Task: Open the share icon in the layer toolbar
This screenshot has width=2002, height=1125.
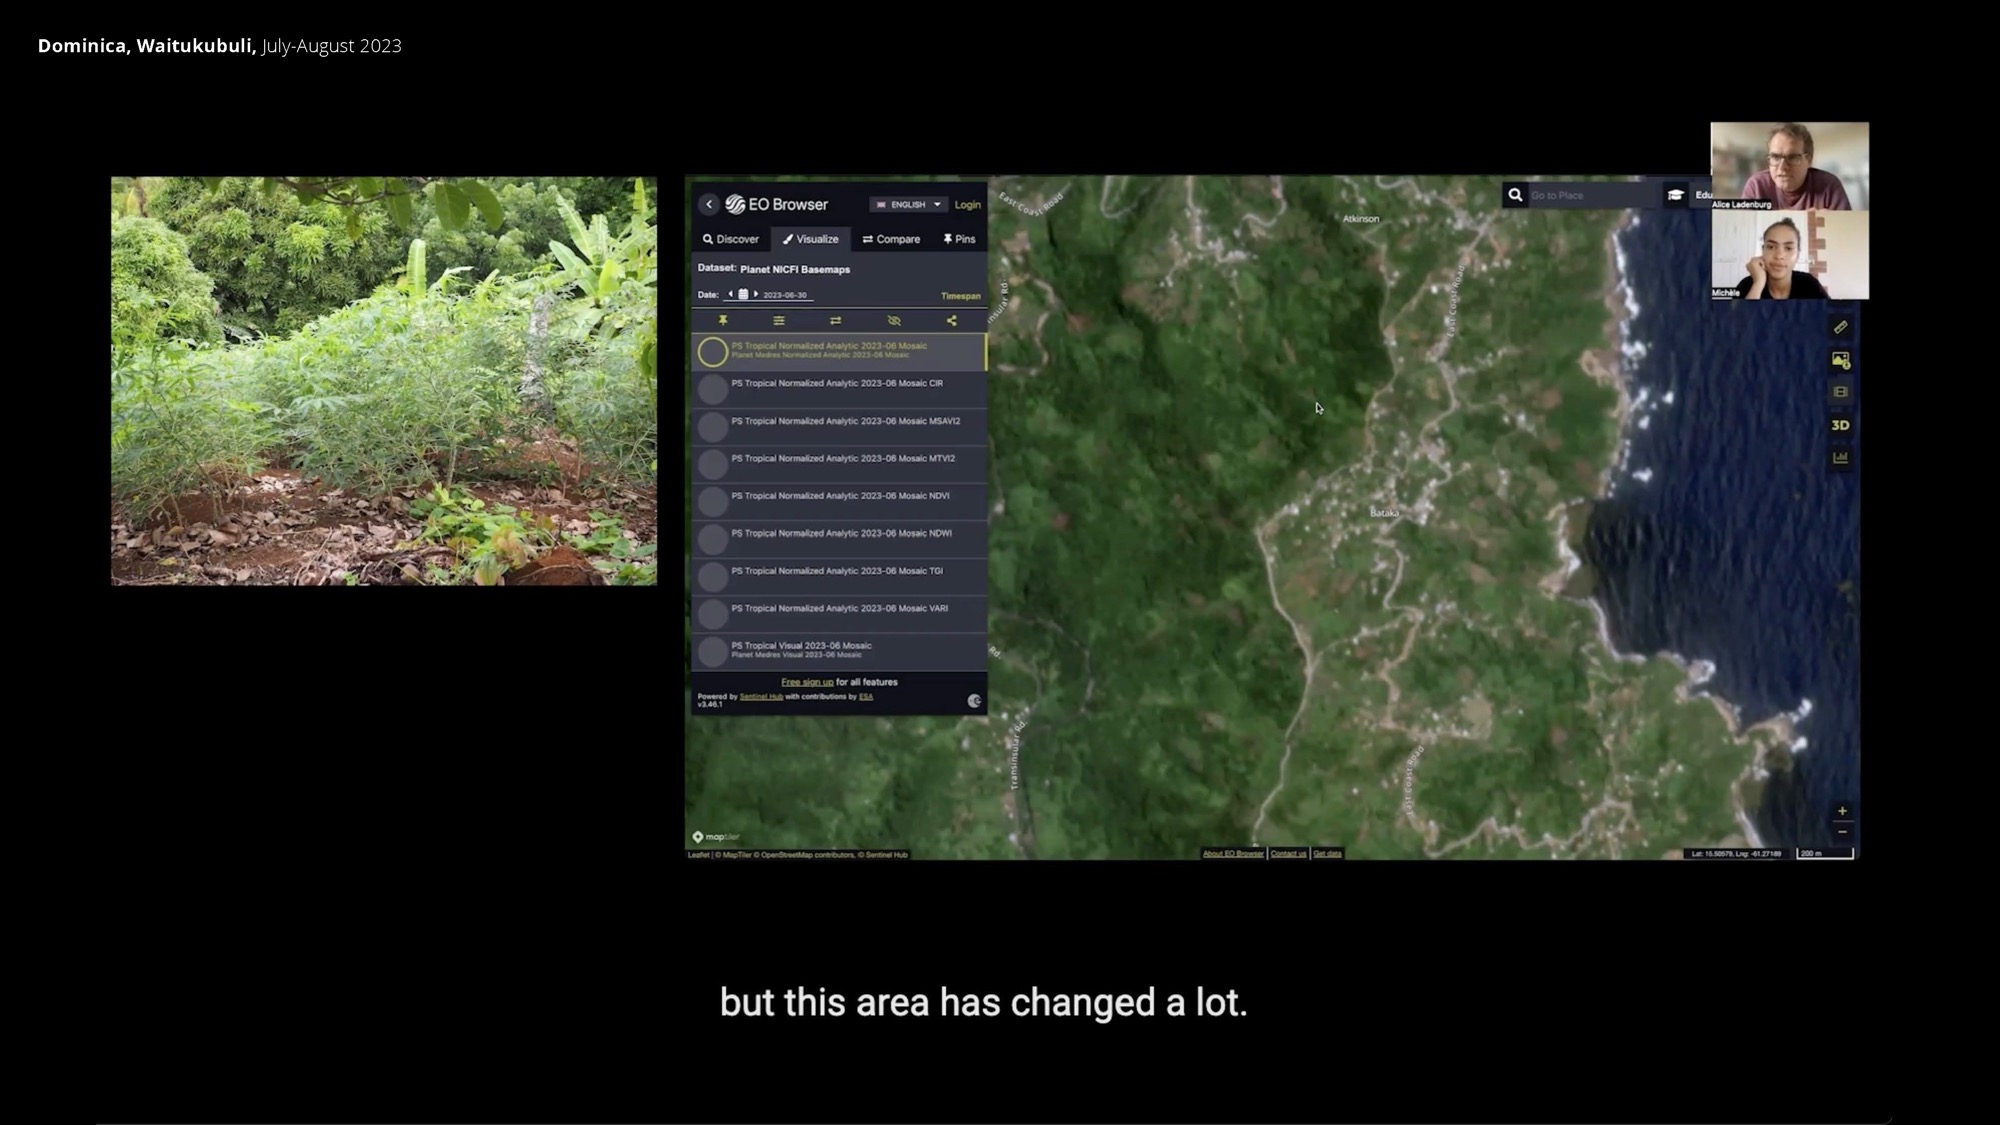Action: 952,321
